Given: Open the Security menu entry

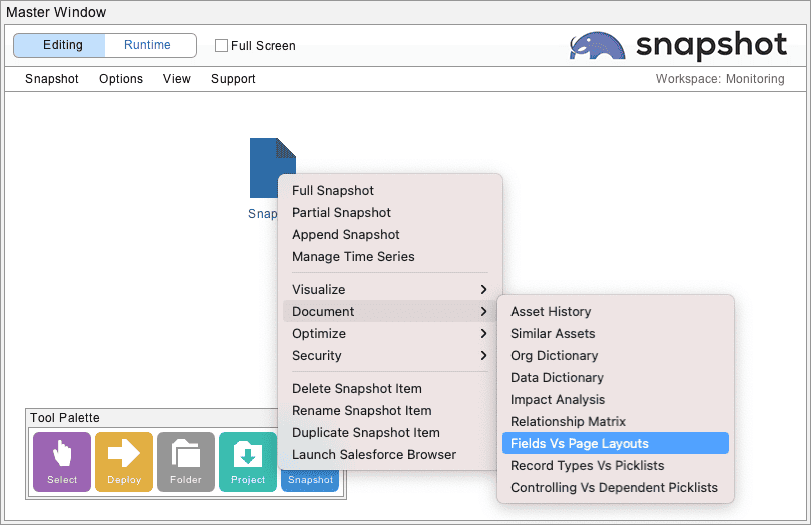Looking at the screenshot, I should [390, 355].
